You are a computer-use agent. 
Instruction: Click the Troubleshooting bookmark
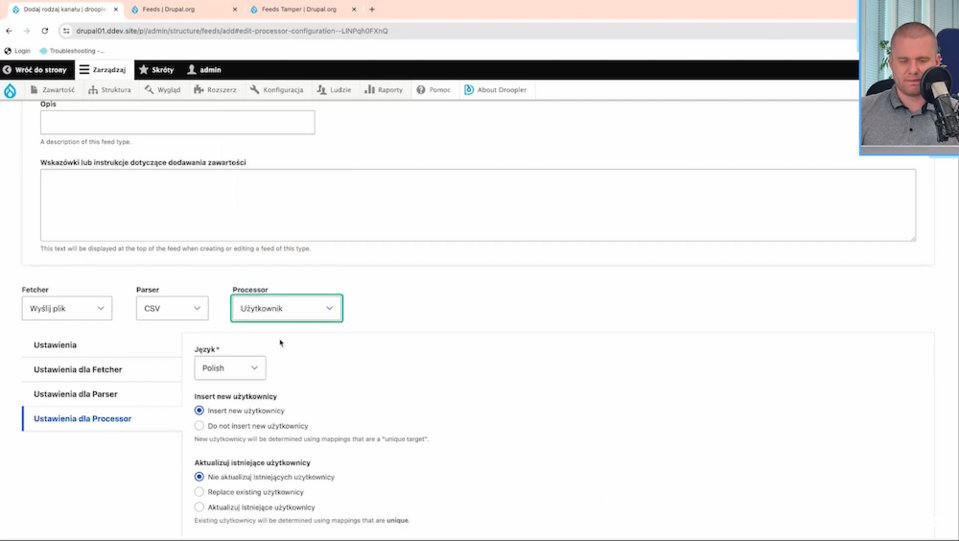(72, 51)
